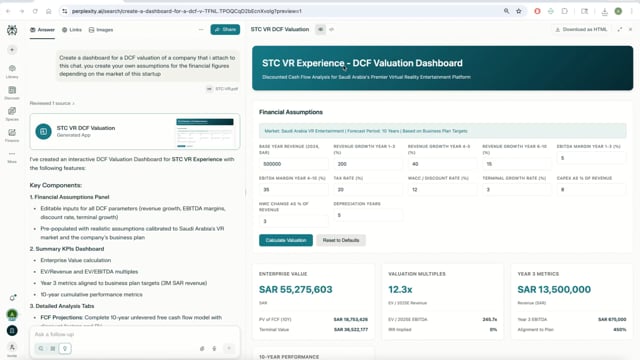Image resolution: width=640 pixels, height=360 pixels.
Task: Go forward in browser history
Action: point(22,11)
